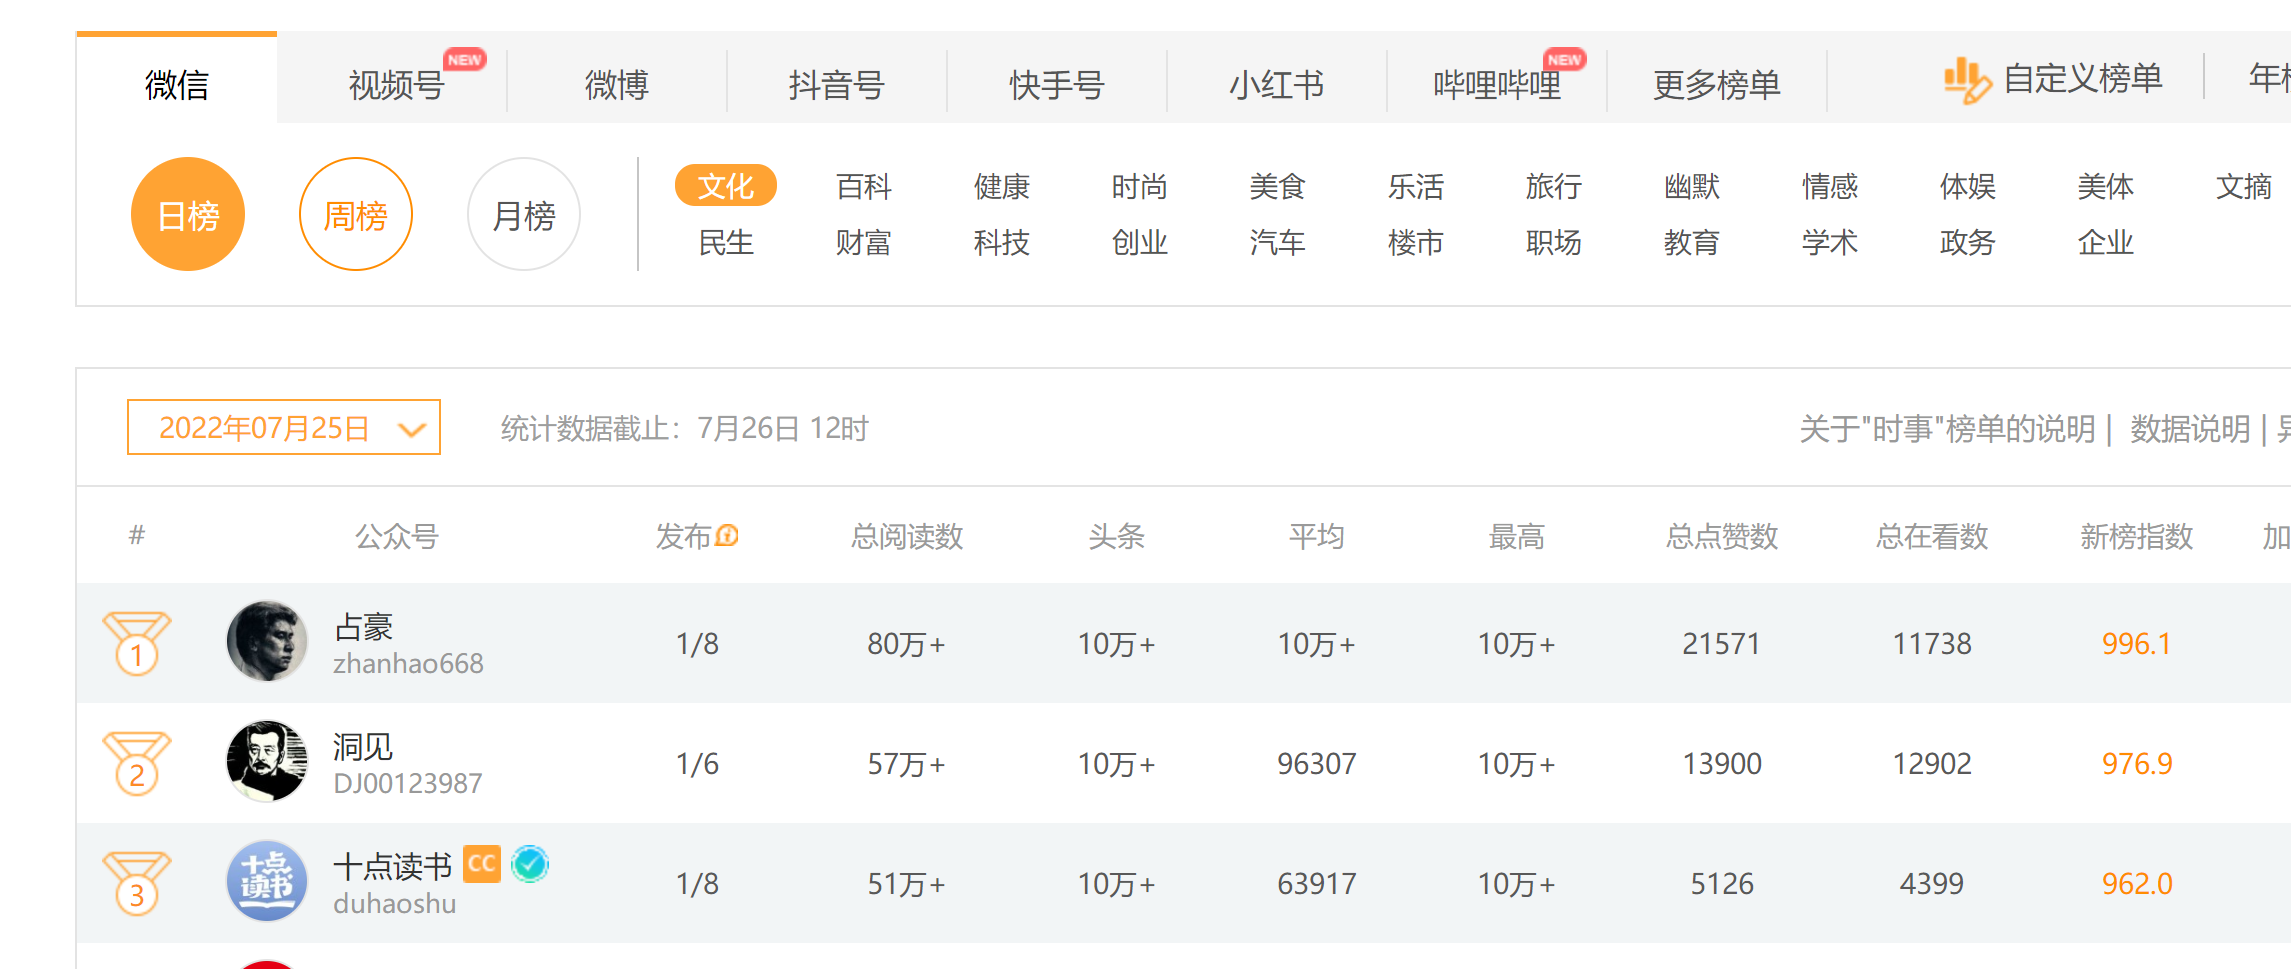The height and width of the screenshot is (969, 2291).
Task: Click the custom ranking chart icon
Action: coord(1966,79)
